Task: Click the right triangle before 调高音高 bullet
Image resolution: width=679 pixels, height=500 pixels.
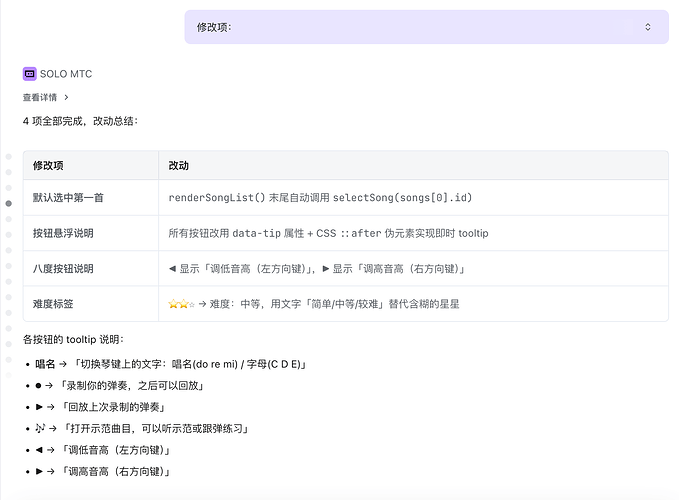Action: click(x=39, y=471)
